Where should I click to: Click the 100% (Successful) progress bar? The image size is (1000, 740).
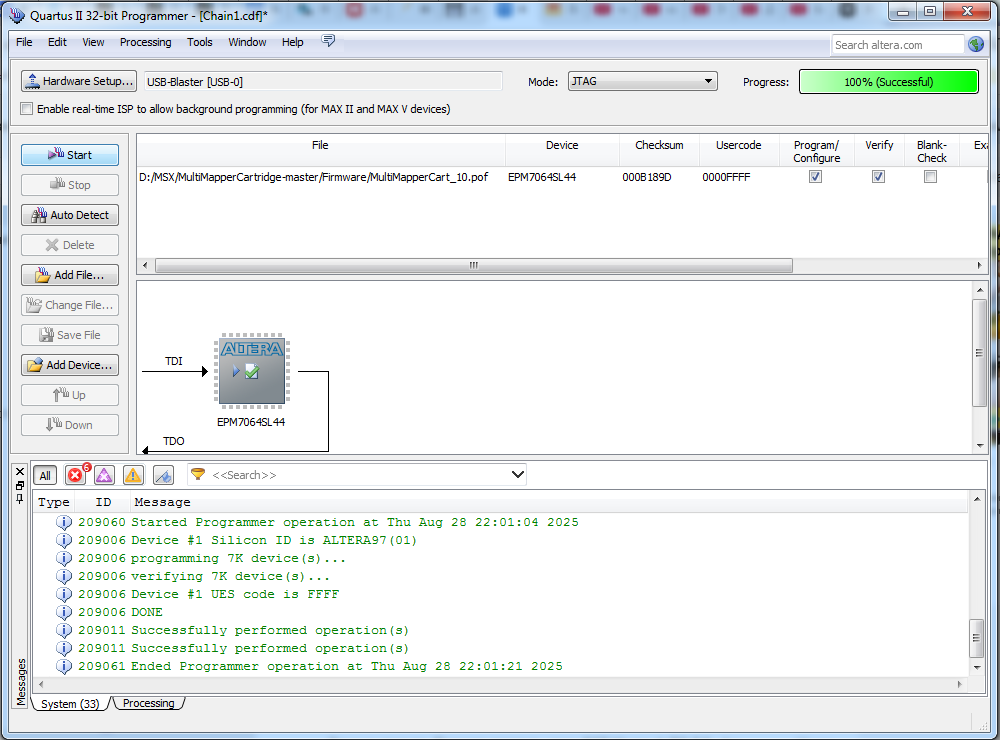(888, 82)
